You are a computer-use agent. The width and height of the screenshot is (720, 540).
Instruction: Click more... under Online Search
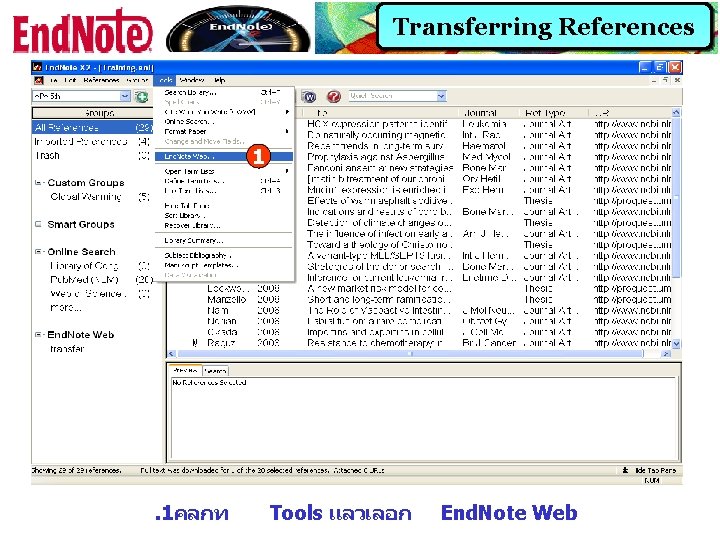pos(66,308)
